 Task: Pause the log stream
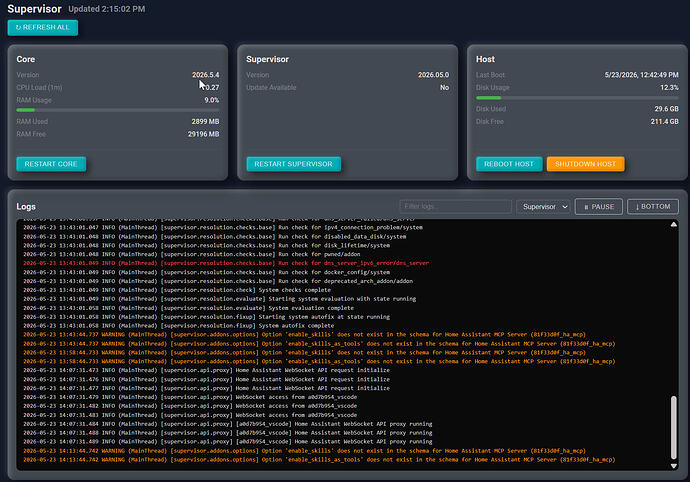tap(598, 206)
